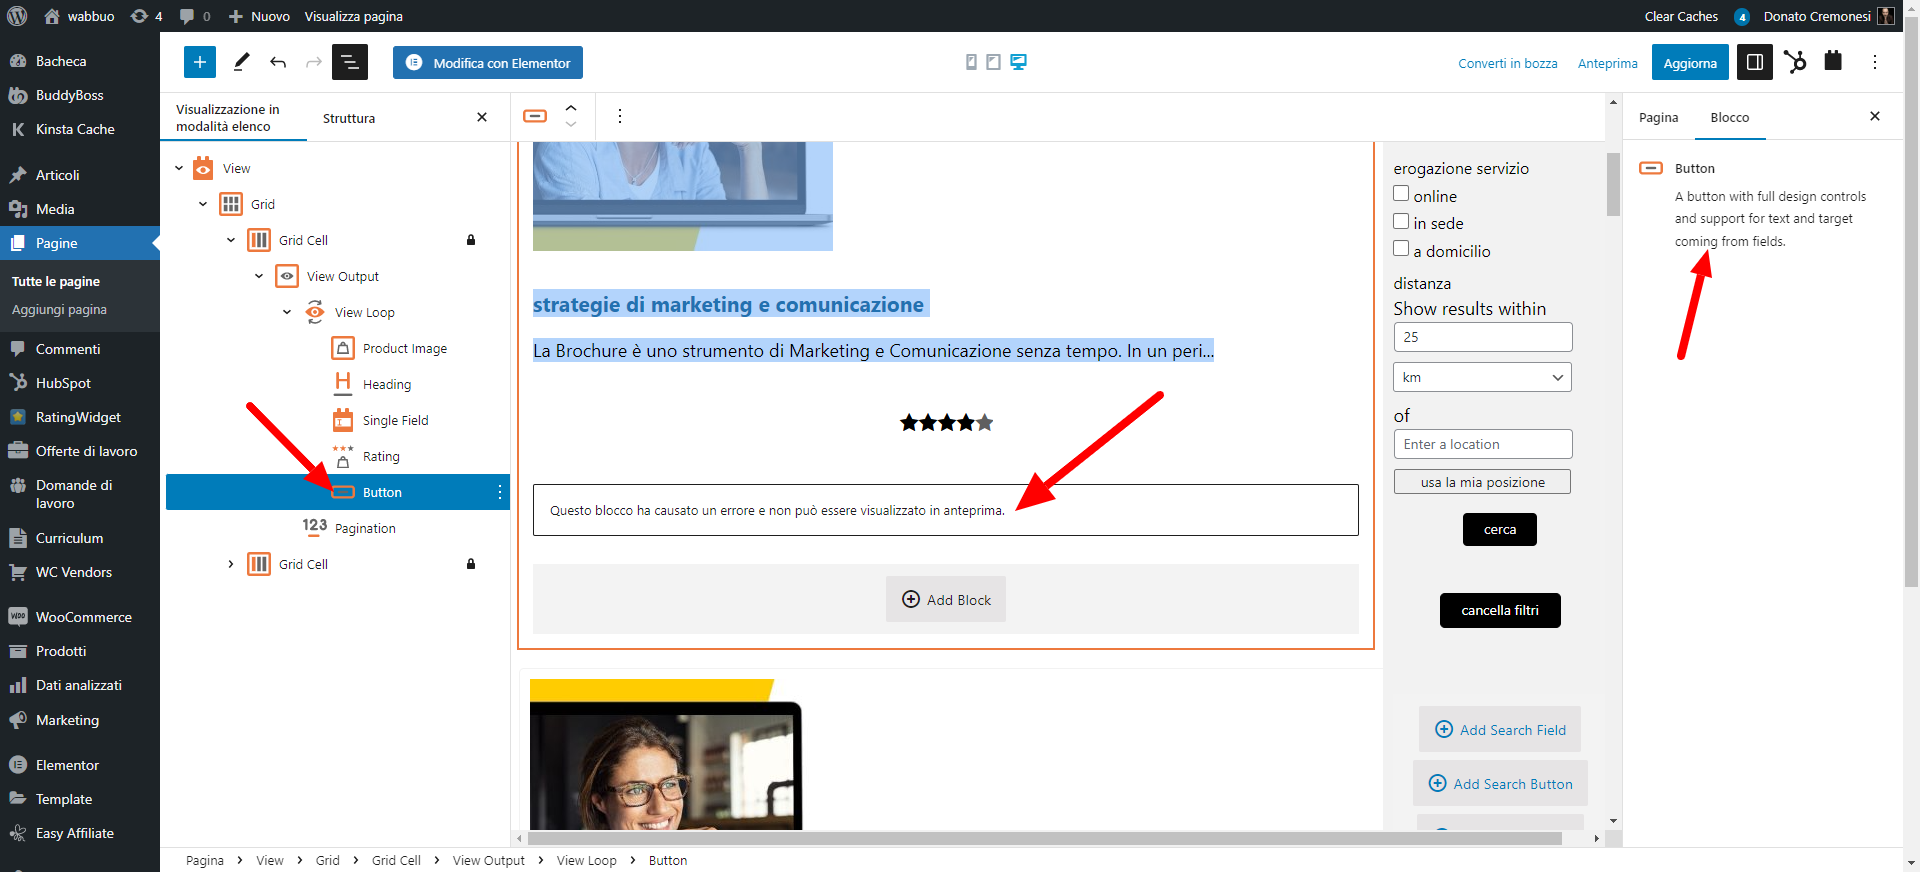The height and width of the screenshot is (872, 1920).
Task: Open the updates icon showing 4
Action: (x=146, y=16)
